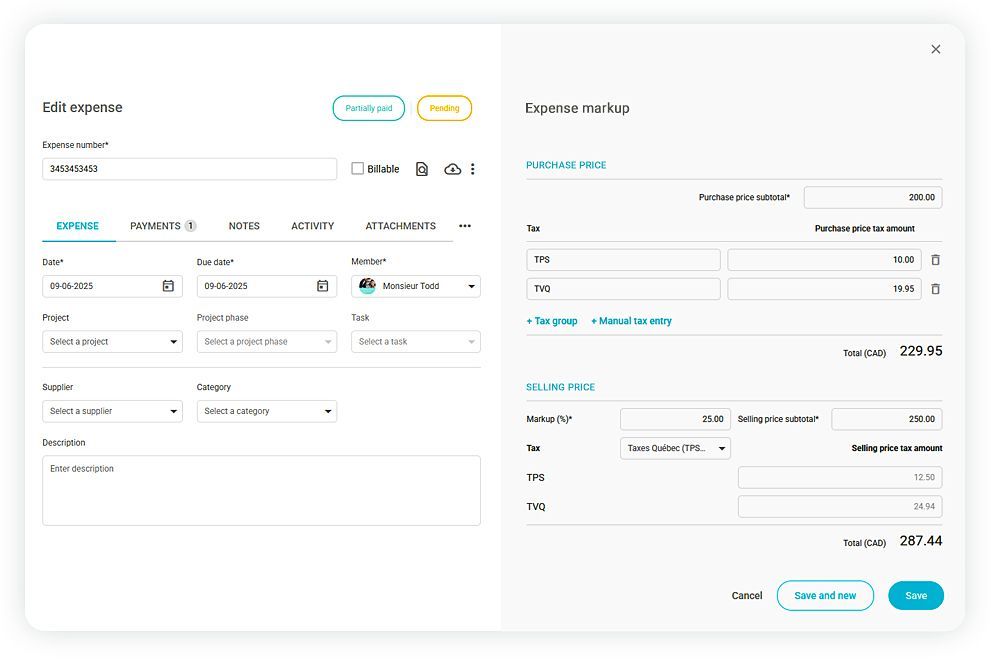Viewport: 996px width, 672px height.
Task: Switch to the Attachments tab
Action: coord(400,226)
